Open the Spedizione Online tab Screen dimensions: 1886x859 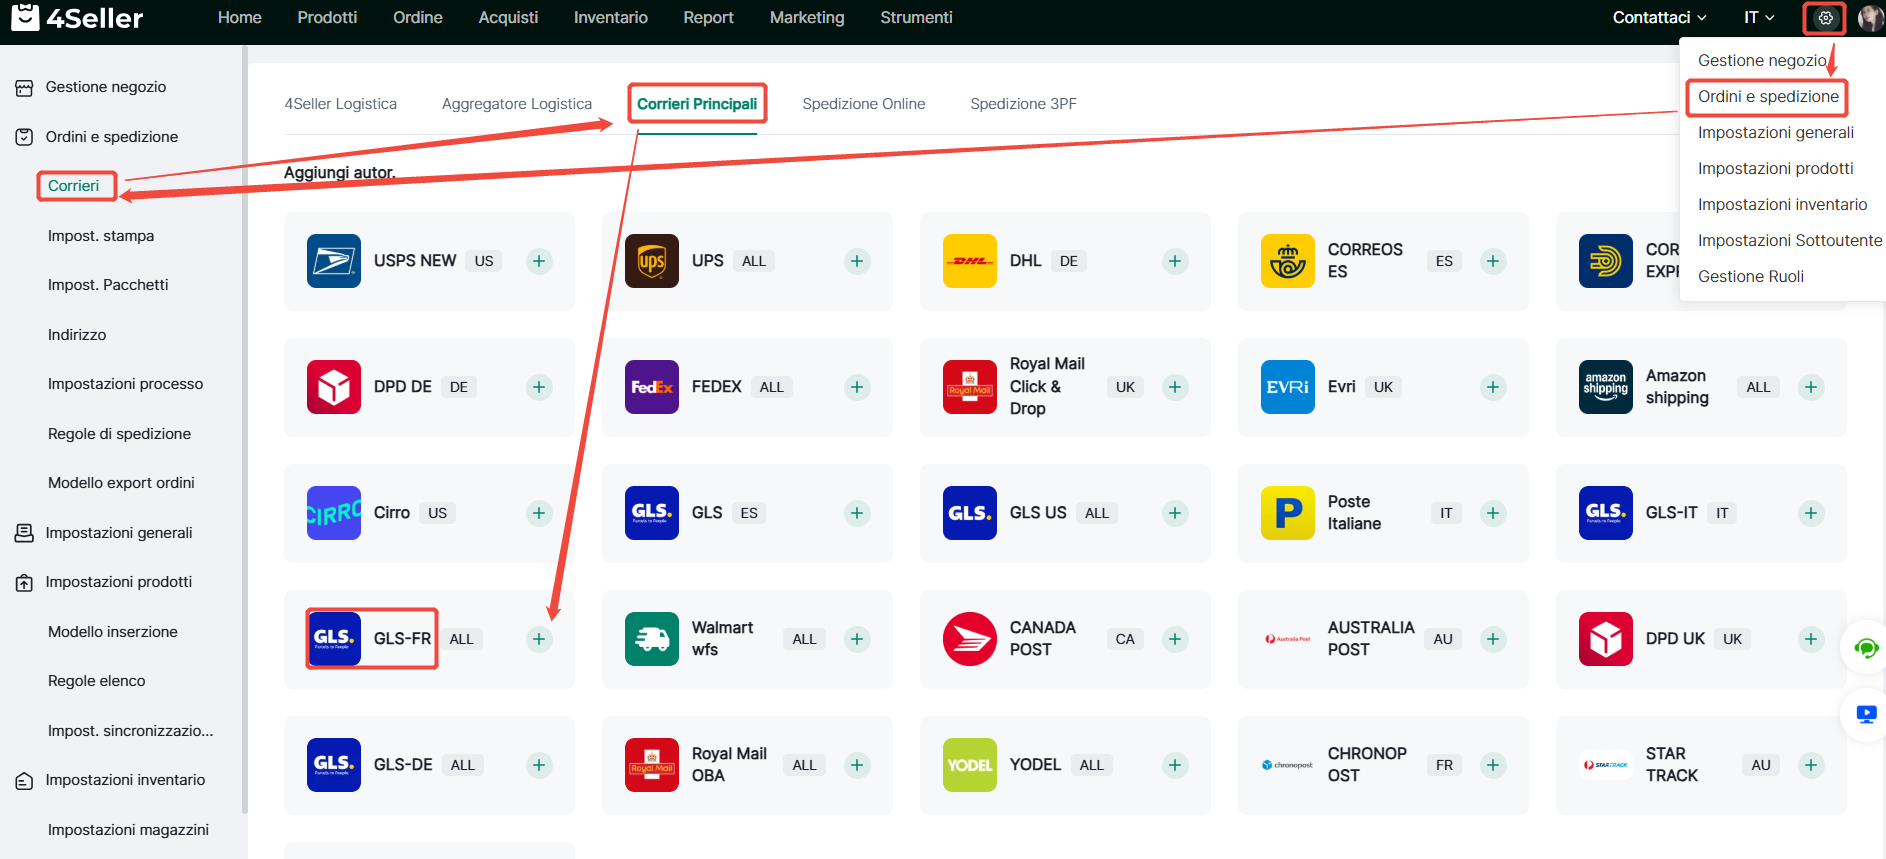[864, 104]
